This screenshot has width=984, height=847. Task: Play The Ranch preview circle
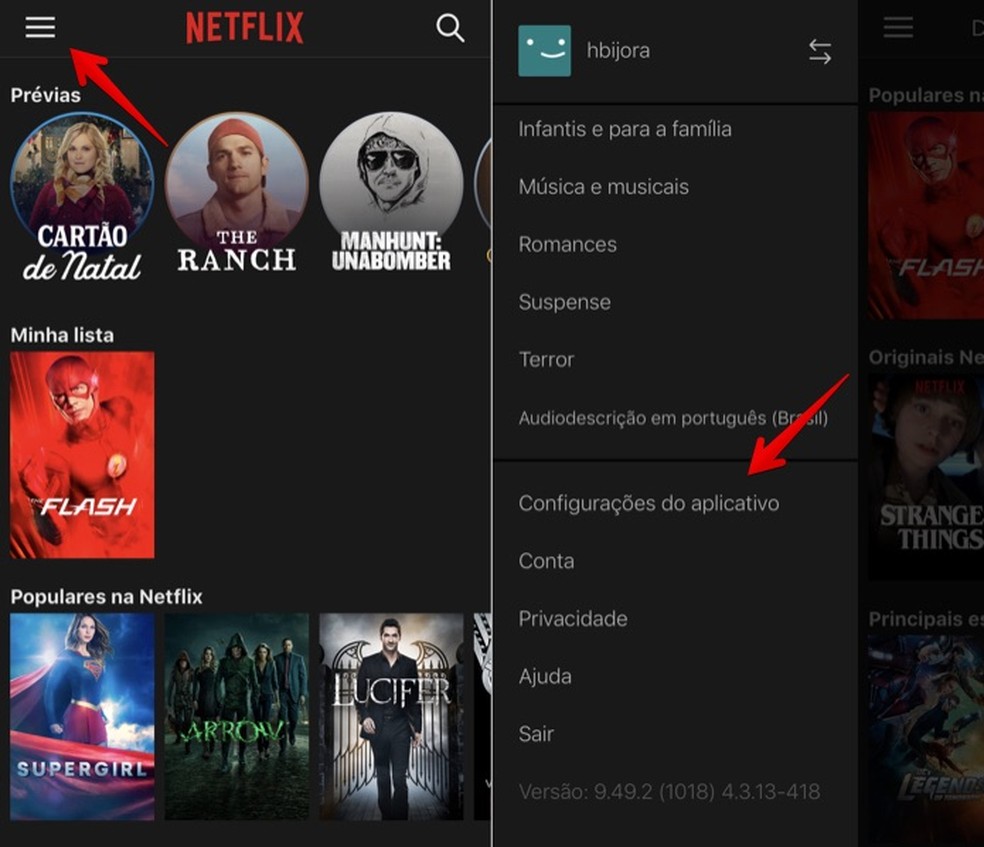(237, 194)
